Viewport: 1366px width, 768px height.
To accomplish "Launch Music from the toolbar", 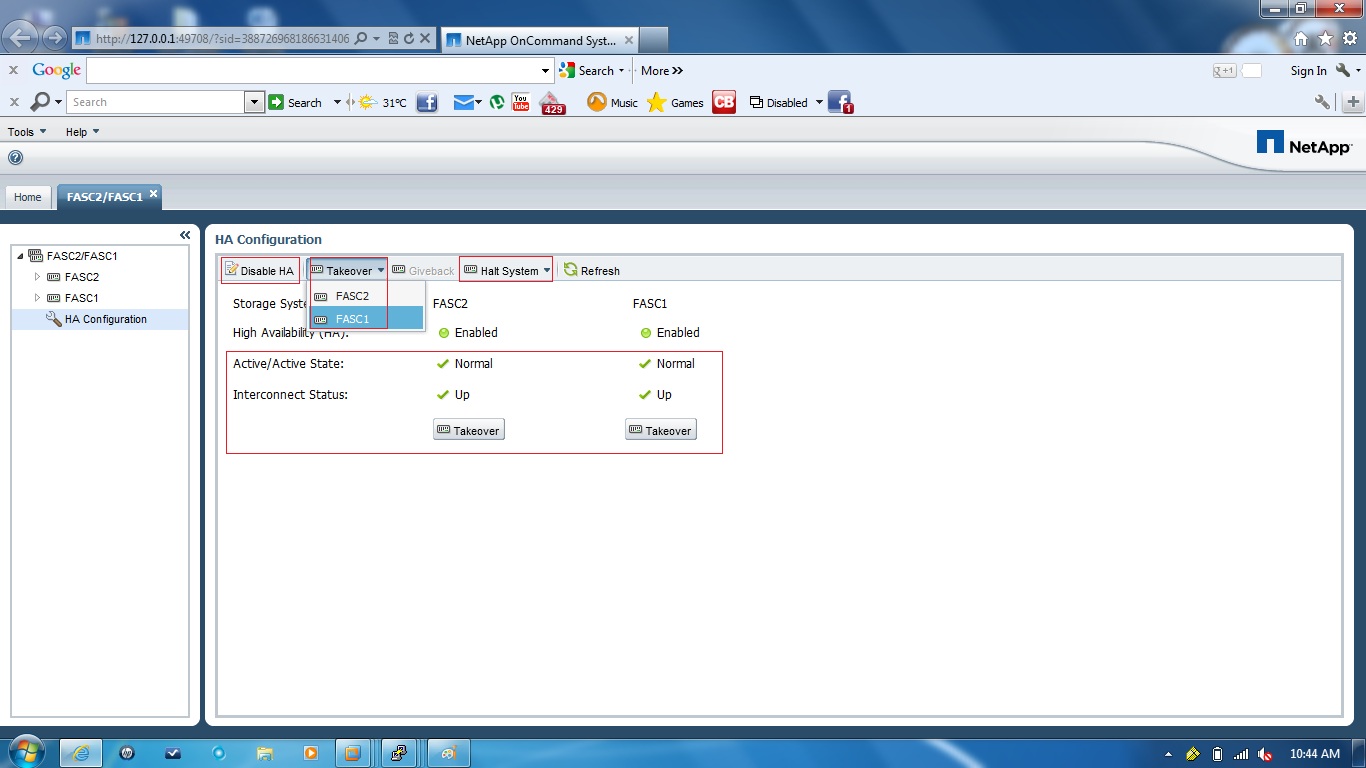I will (611, 101).
